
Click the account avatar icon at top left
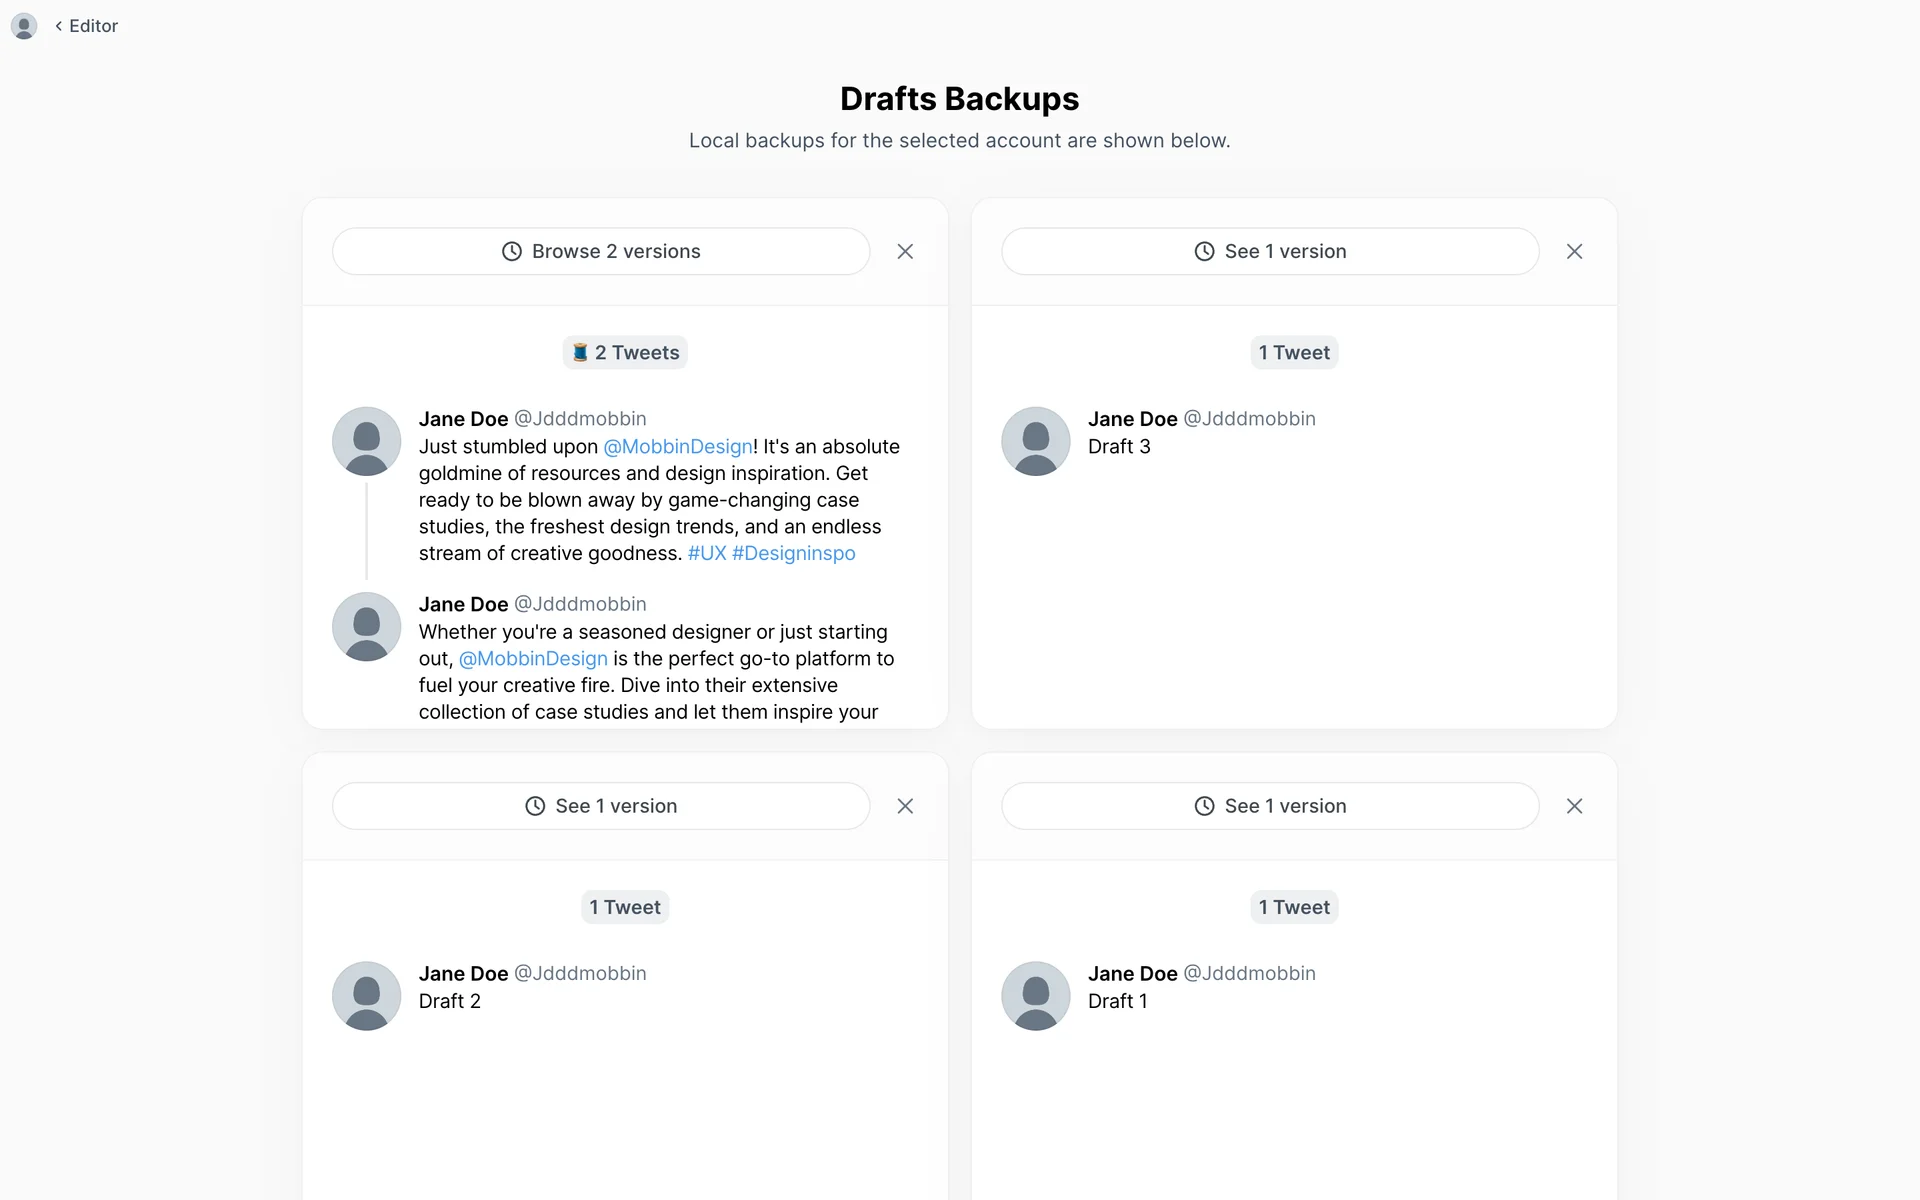click(24, 26)
